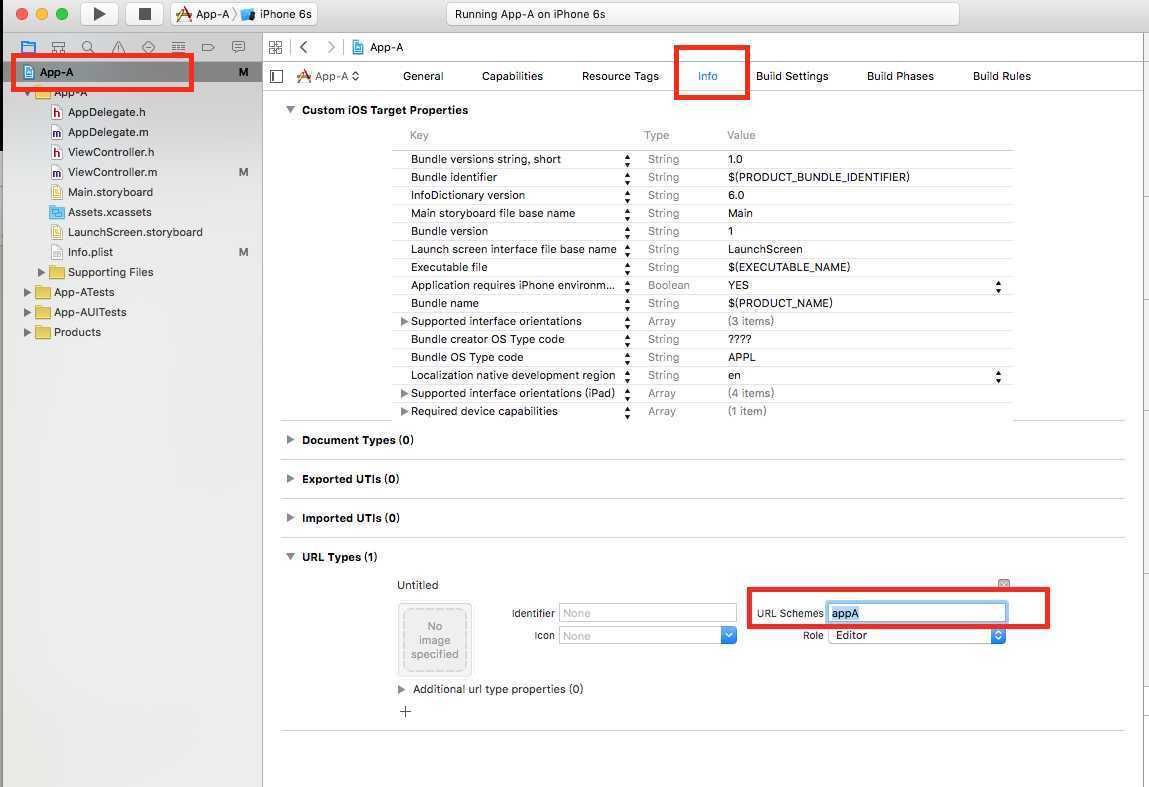Image resolution: width=1149 pixels, height=787 pixels.
Task: Open Info.plist file
Action: (x=90, y=252)
